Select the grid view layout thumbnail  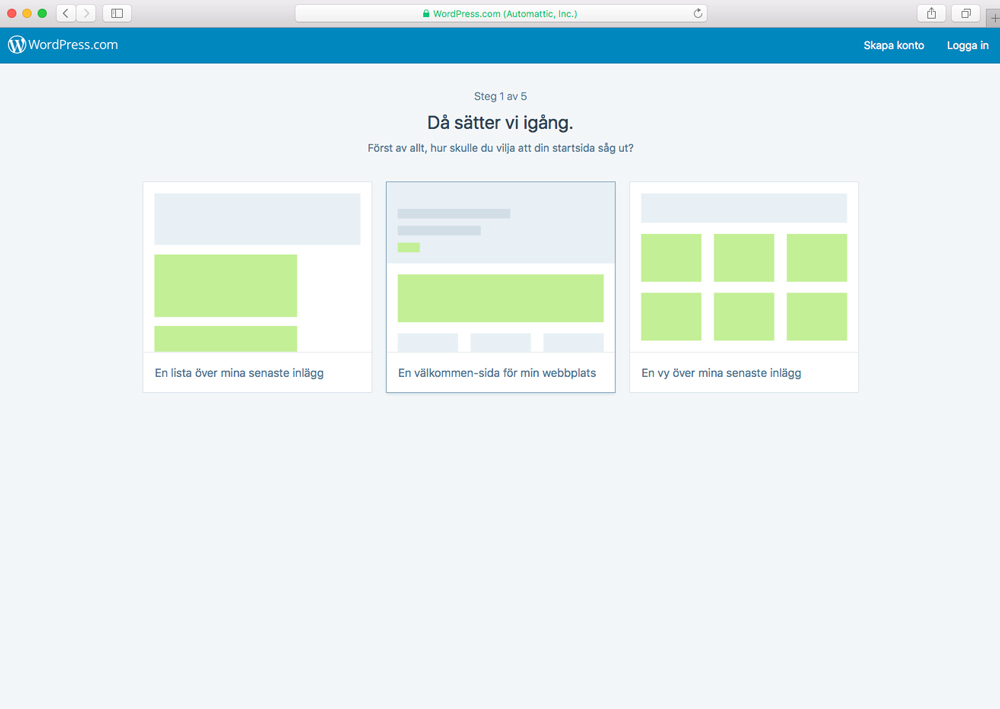[x=743, y=268]
